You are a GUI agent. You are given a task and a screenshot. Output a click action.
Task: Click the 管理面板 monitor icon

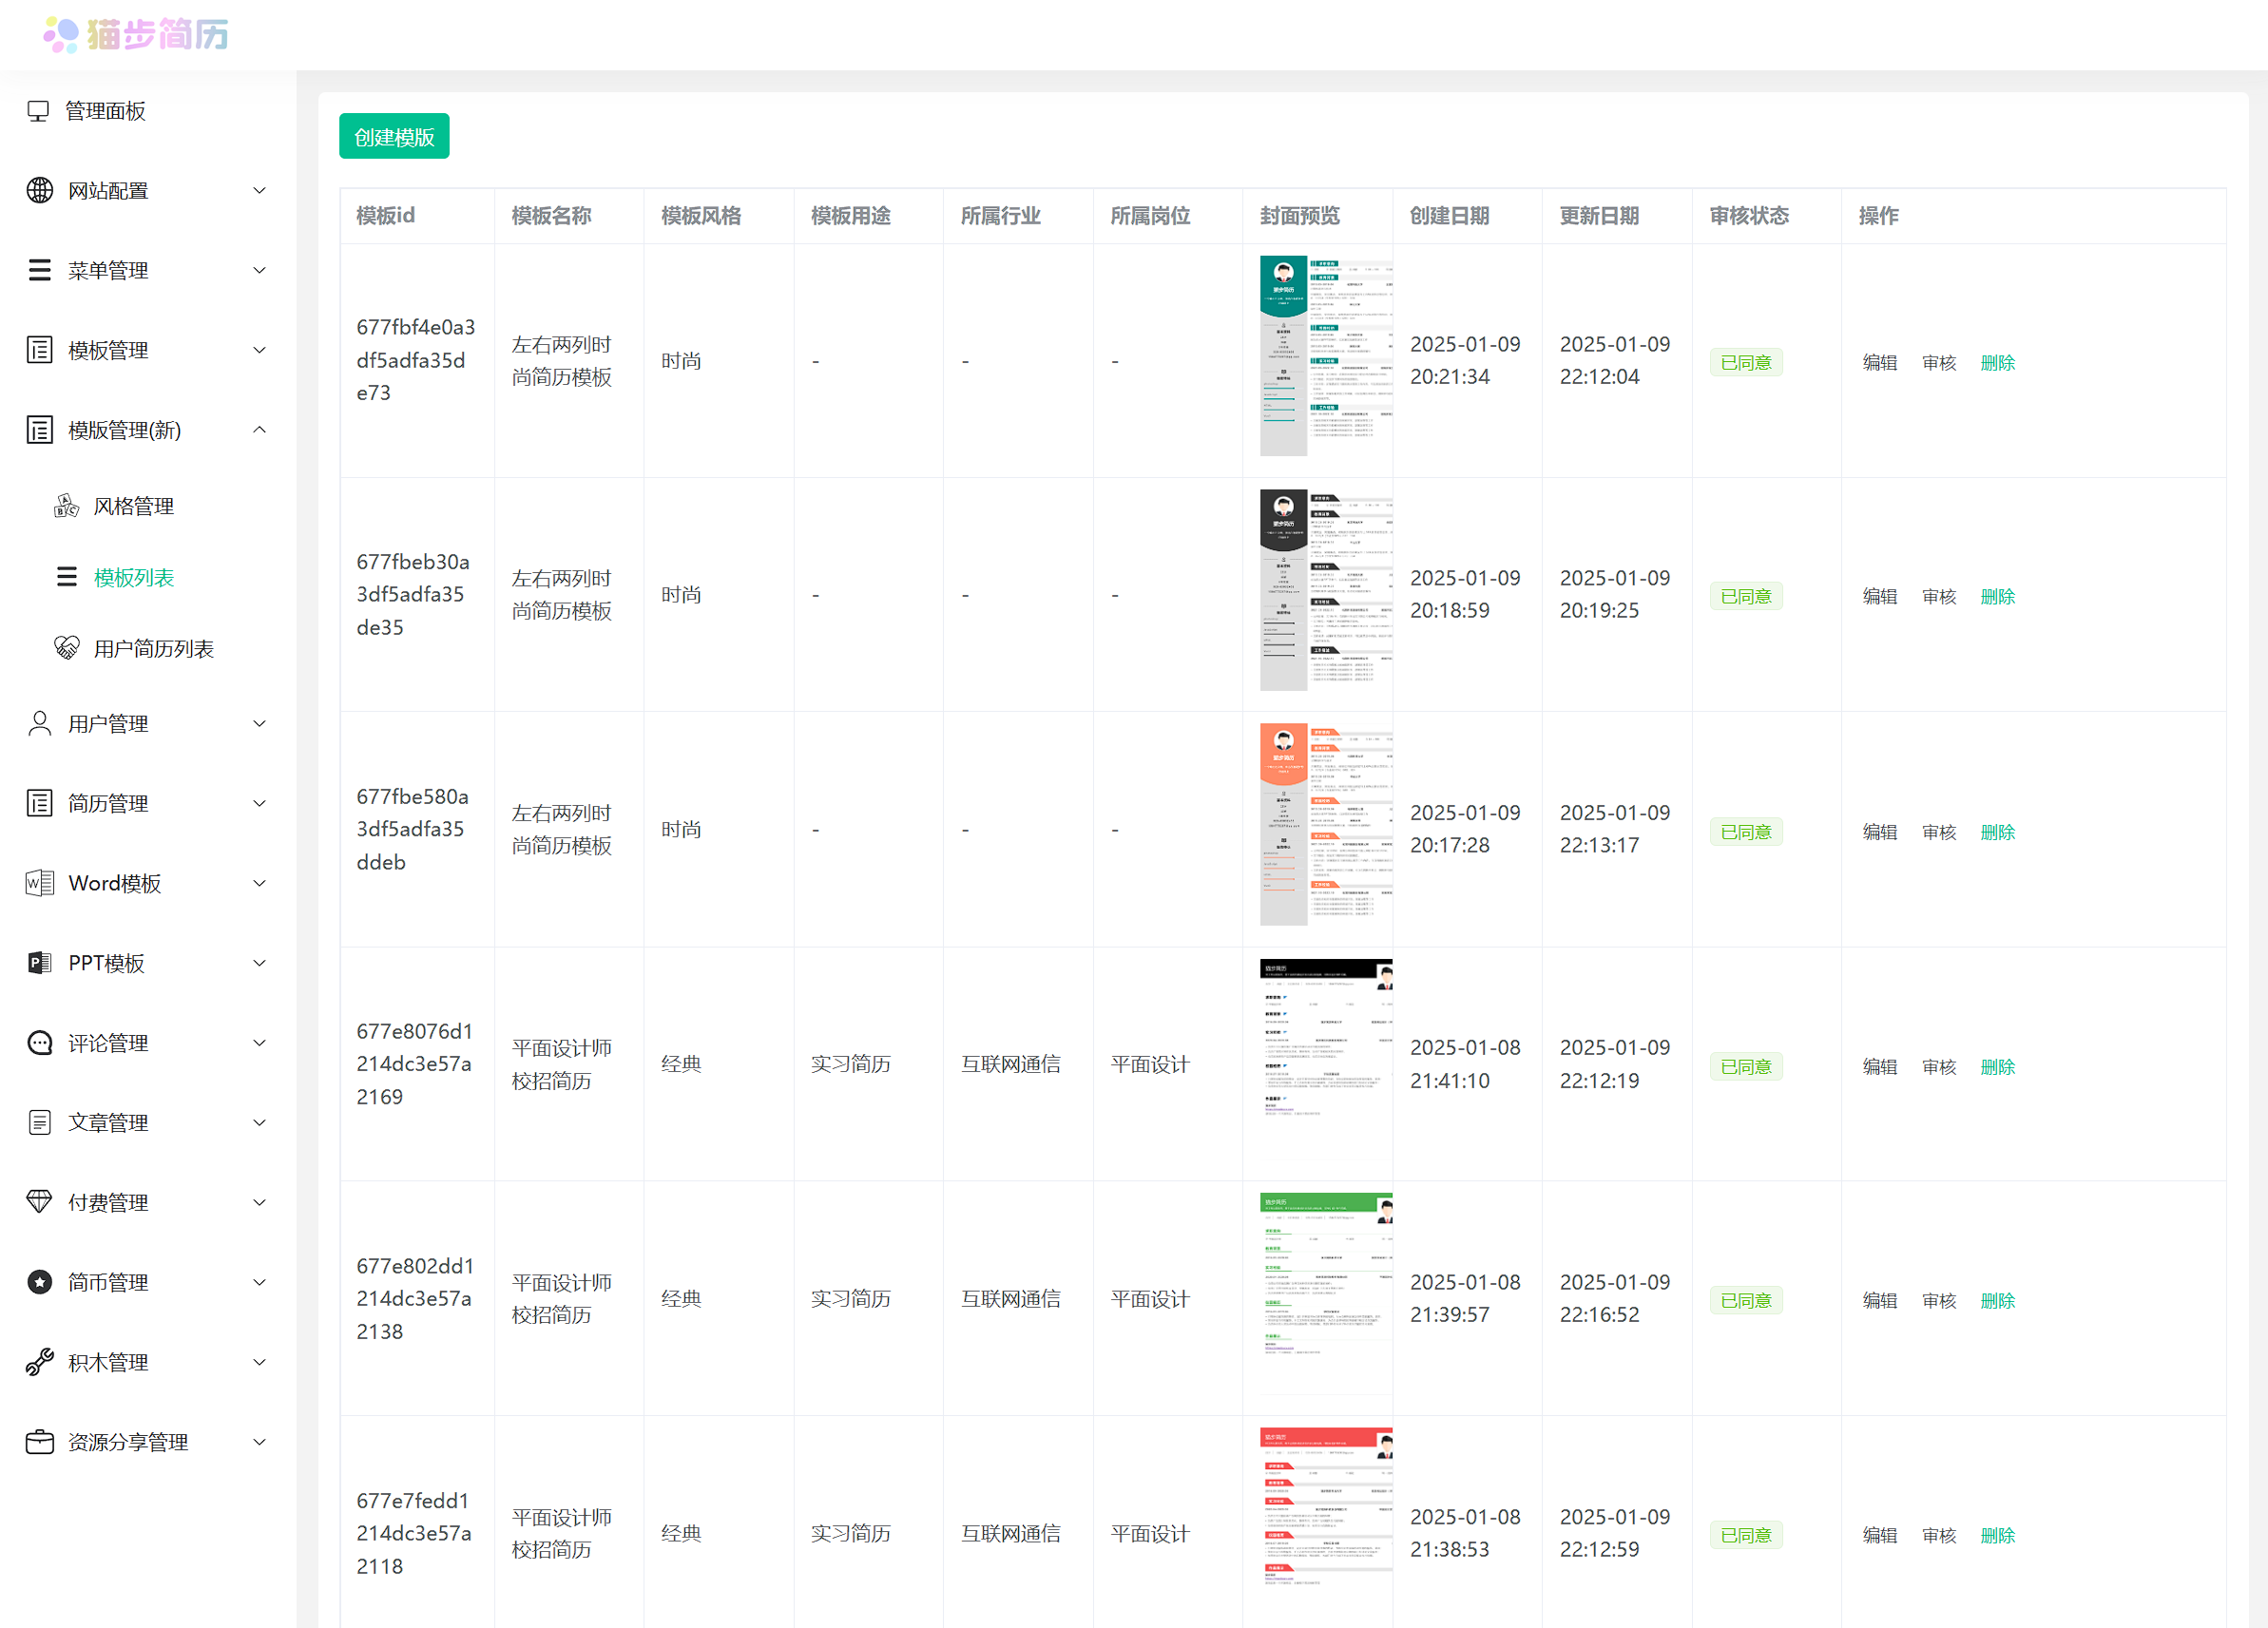point(38,111)
